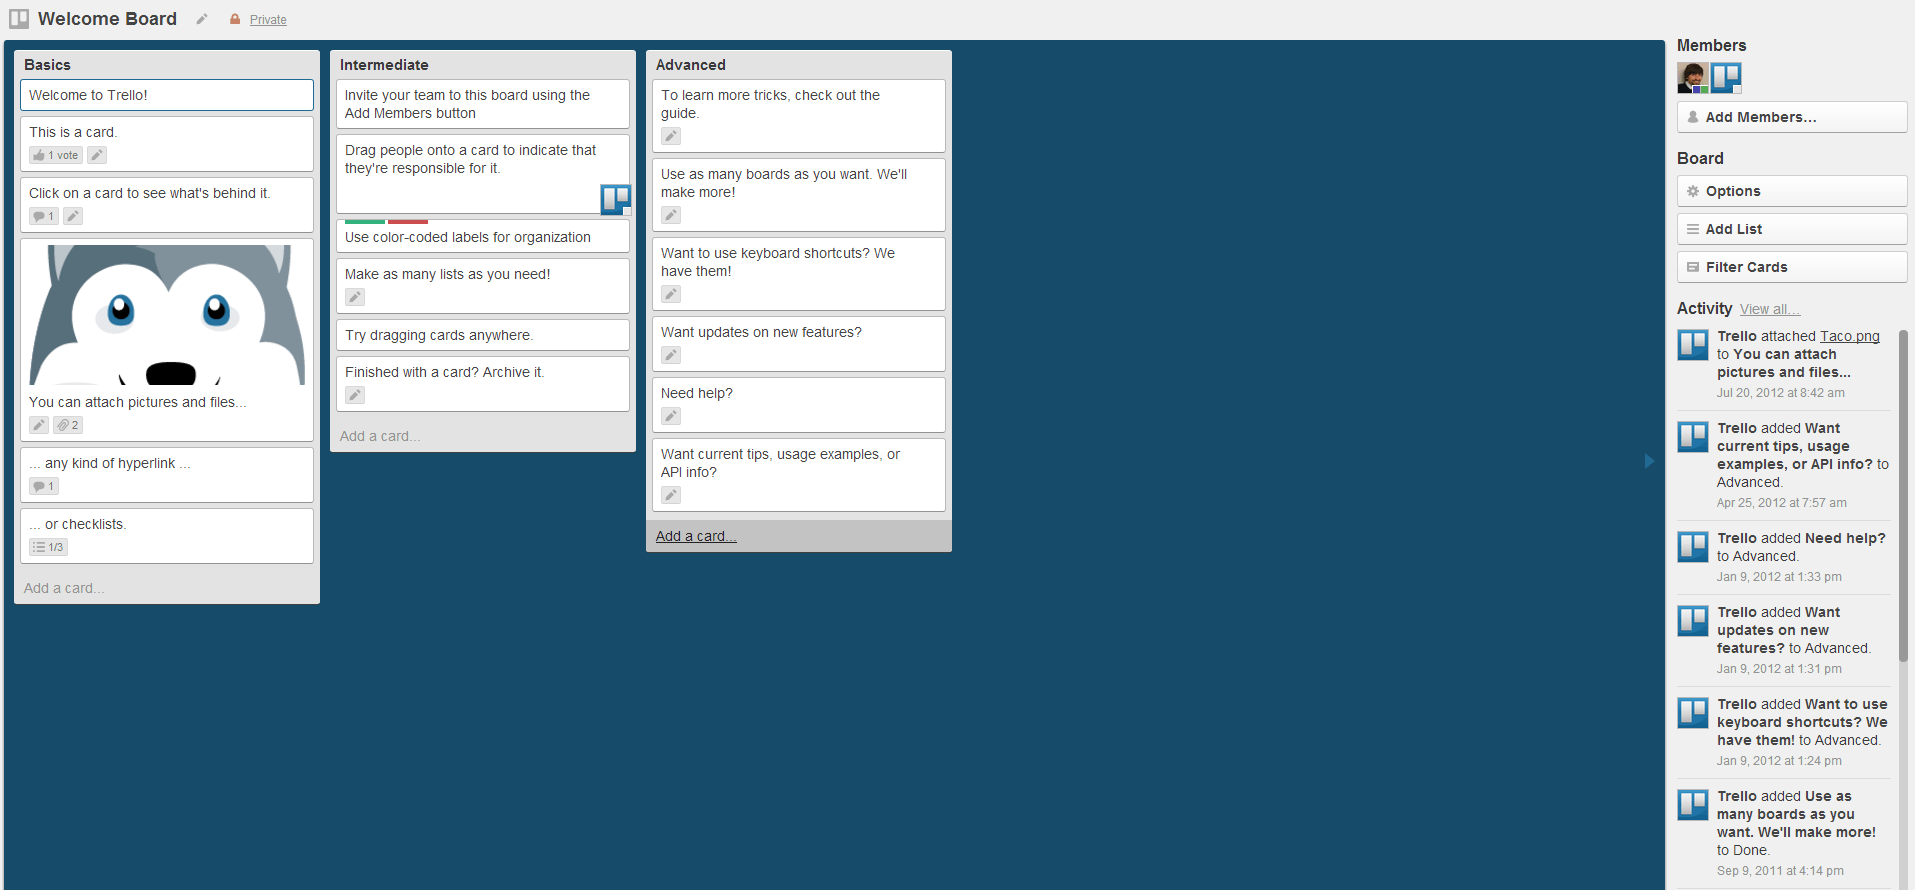Click the attachment count badge showing 2
The height and width of the screenshot is (890, 1915).
point(68,425)
